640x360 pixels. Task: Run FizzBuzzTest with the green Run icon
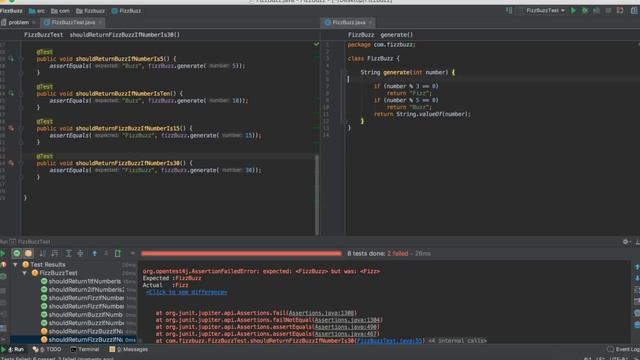(x=573, y=11)
